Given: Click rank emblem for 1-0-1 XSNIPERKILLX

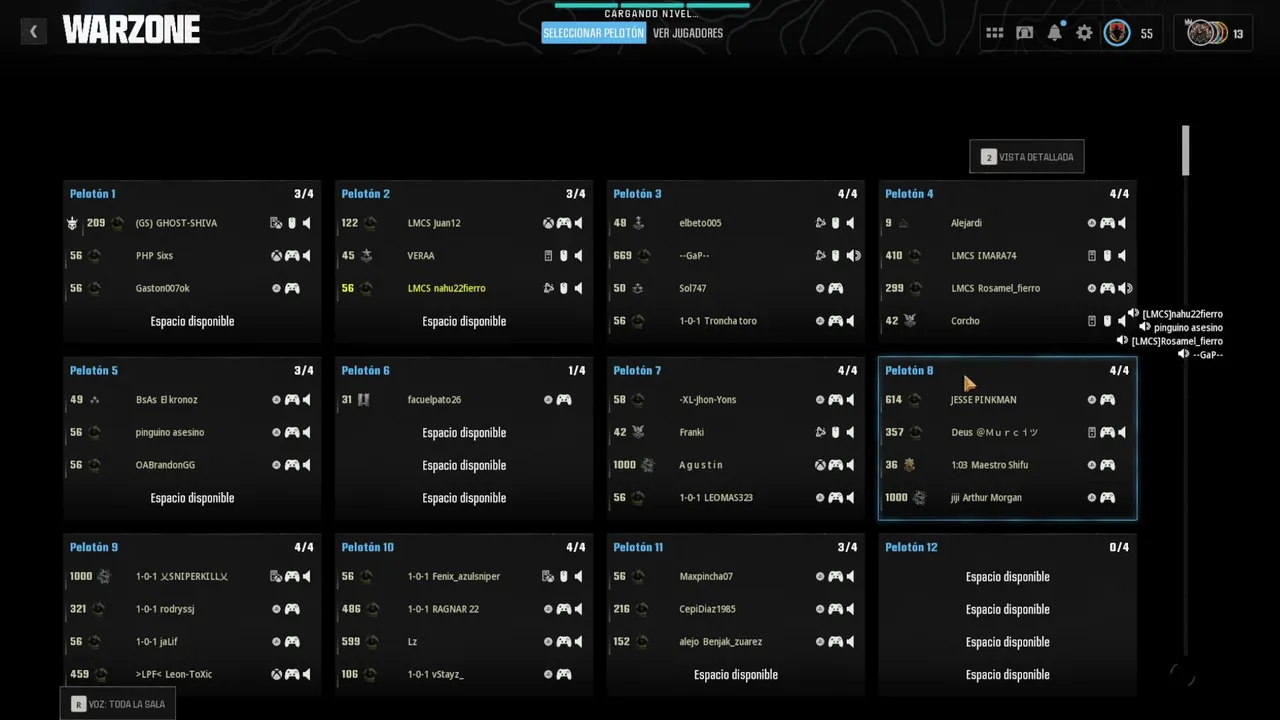Looking at the screenshot, I should (x=103, y=577).
